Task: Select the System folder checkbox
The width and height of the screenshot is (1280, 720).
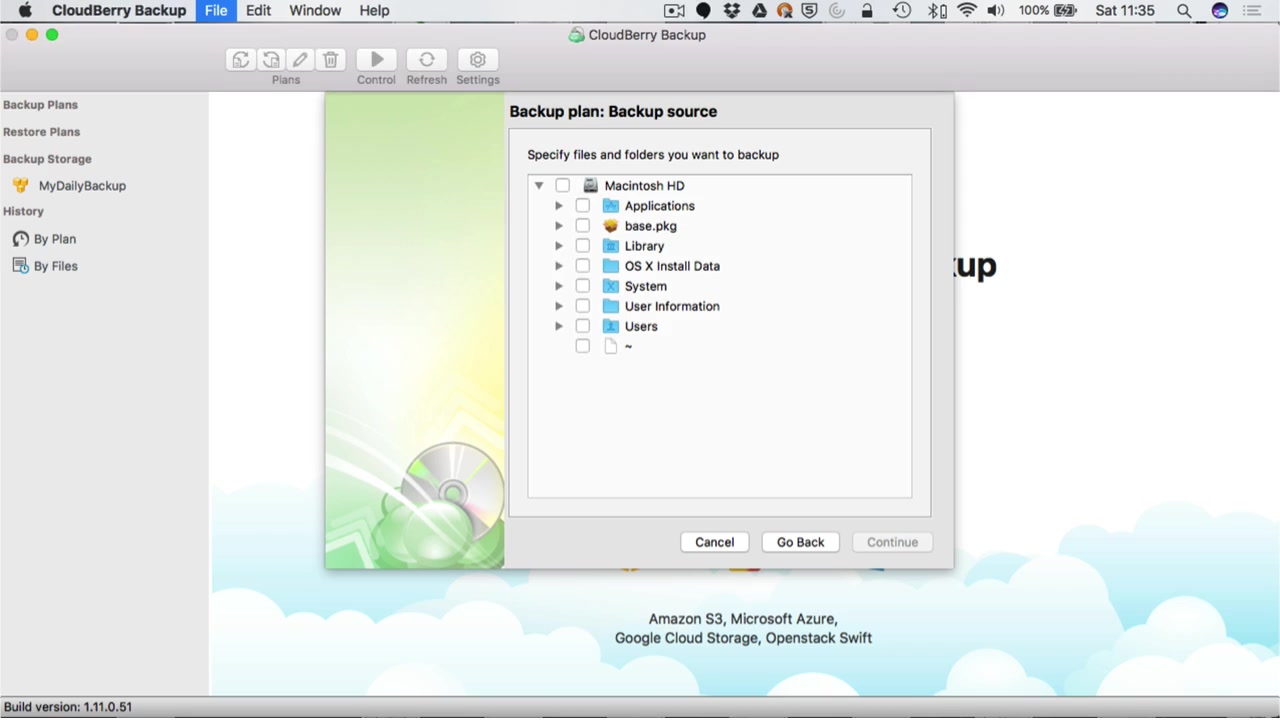Action: click(x=583, y=286)
